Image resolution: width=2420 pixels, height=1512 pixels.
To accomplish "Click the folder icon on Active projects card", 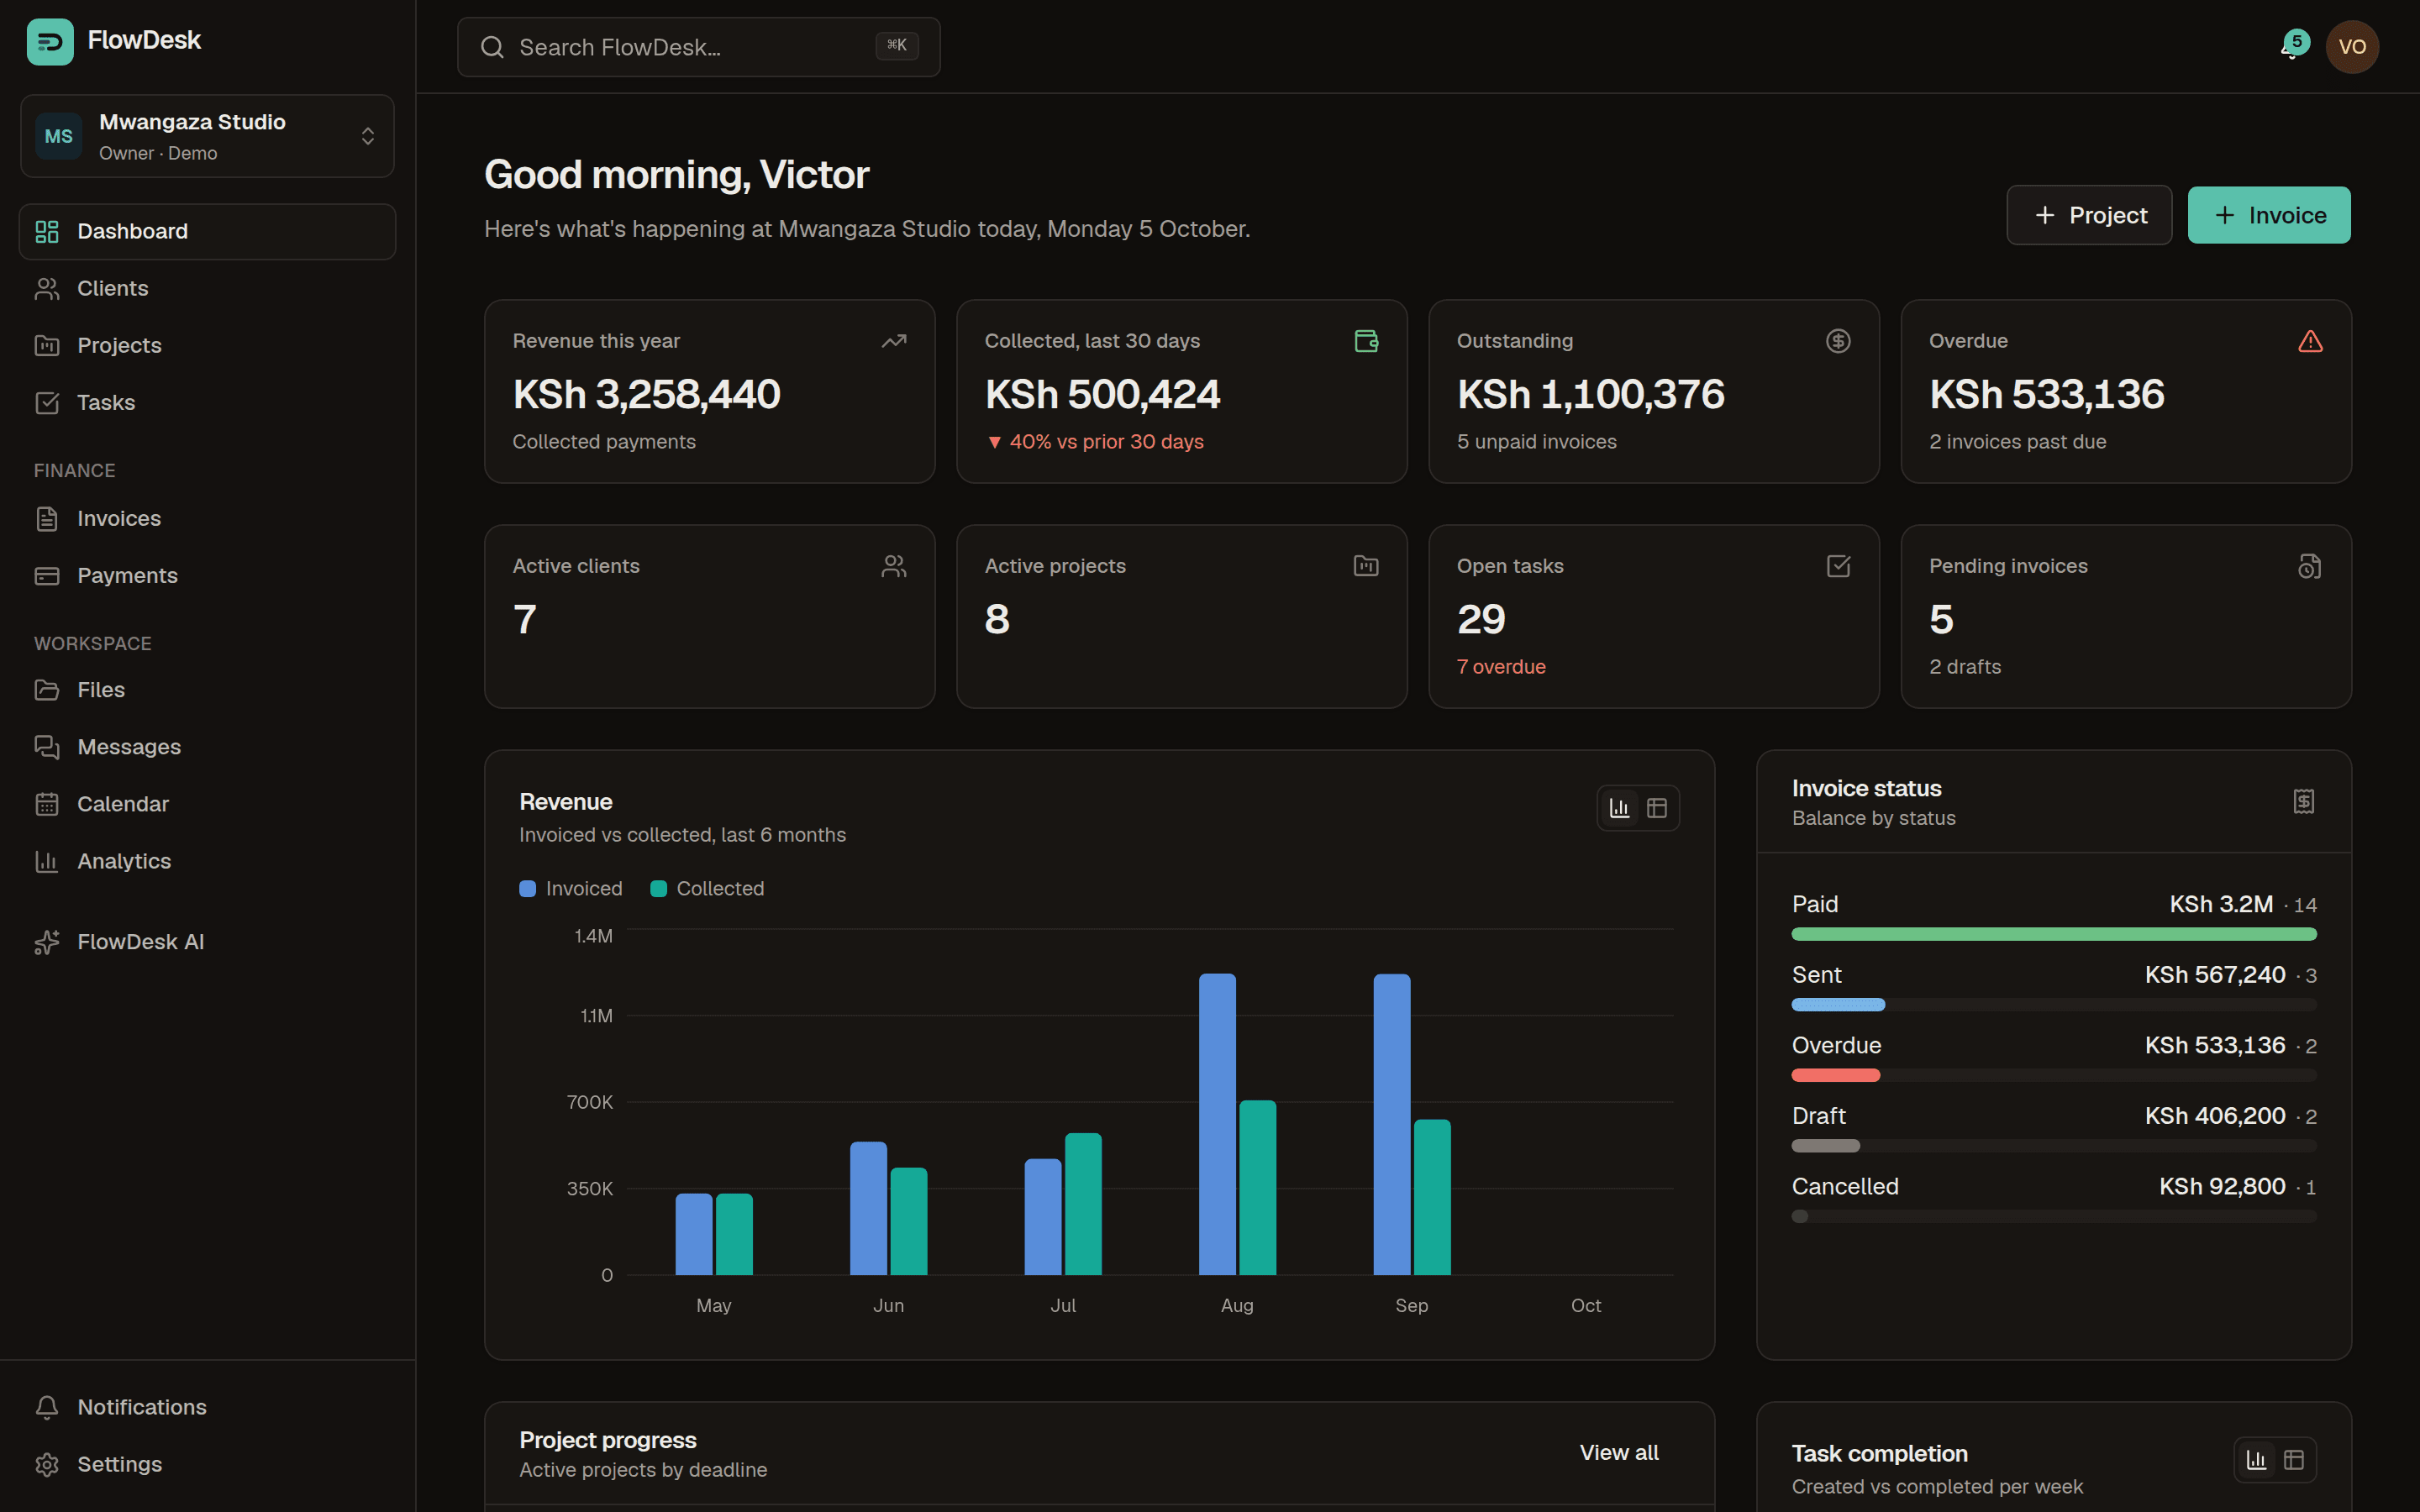I will click(x=1366, y=566).
